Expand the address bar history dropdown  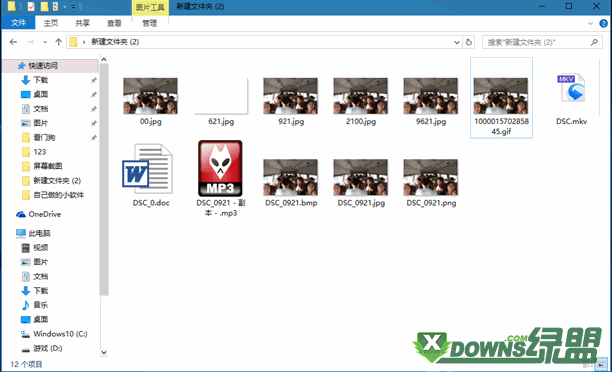457,42
